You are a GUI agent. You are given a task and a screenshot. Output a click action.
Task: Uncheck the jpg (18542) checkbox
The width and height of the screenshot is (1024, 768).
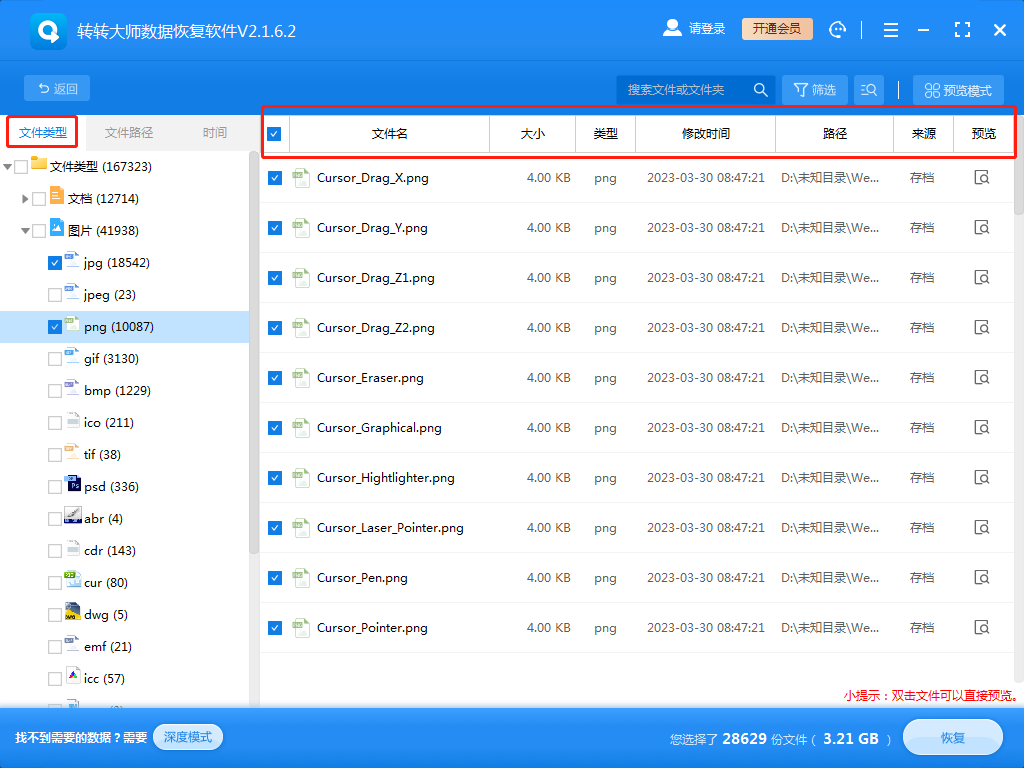click(55, 263)
